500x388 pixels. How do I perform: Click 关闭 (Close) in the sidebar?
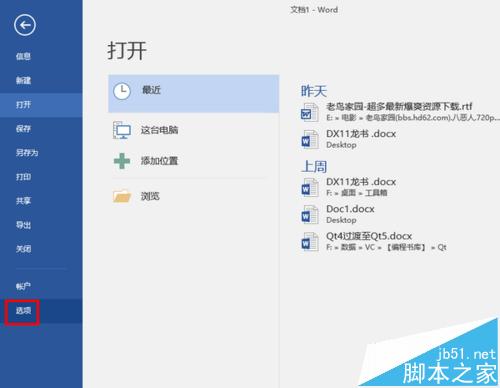[x=23, y=249]
